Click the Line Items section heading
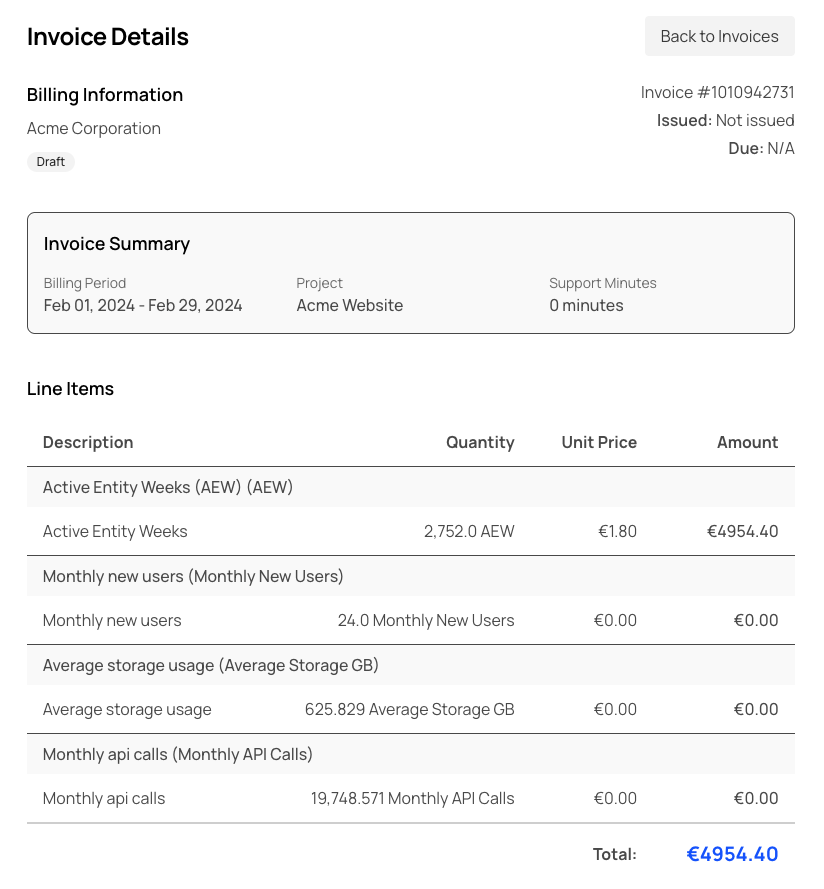This screenshot has height=889, width=824. 70,389
